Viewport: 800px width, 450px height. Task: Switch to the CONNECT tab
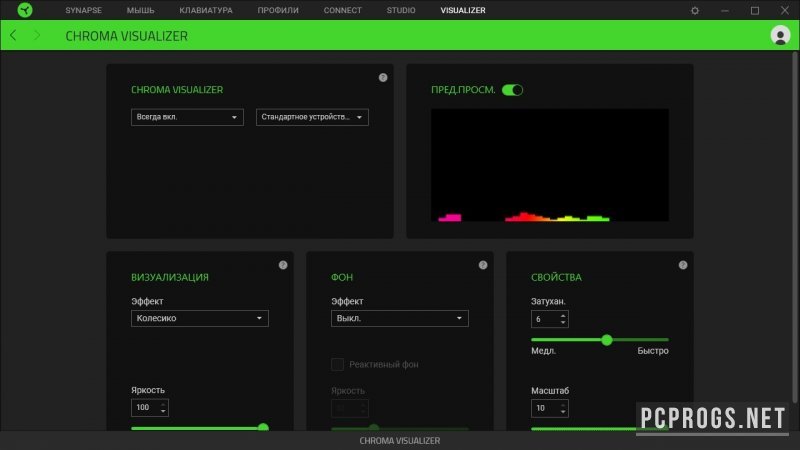[342, 10]
